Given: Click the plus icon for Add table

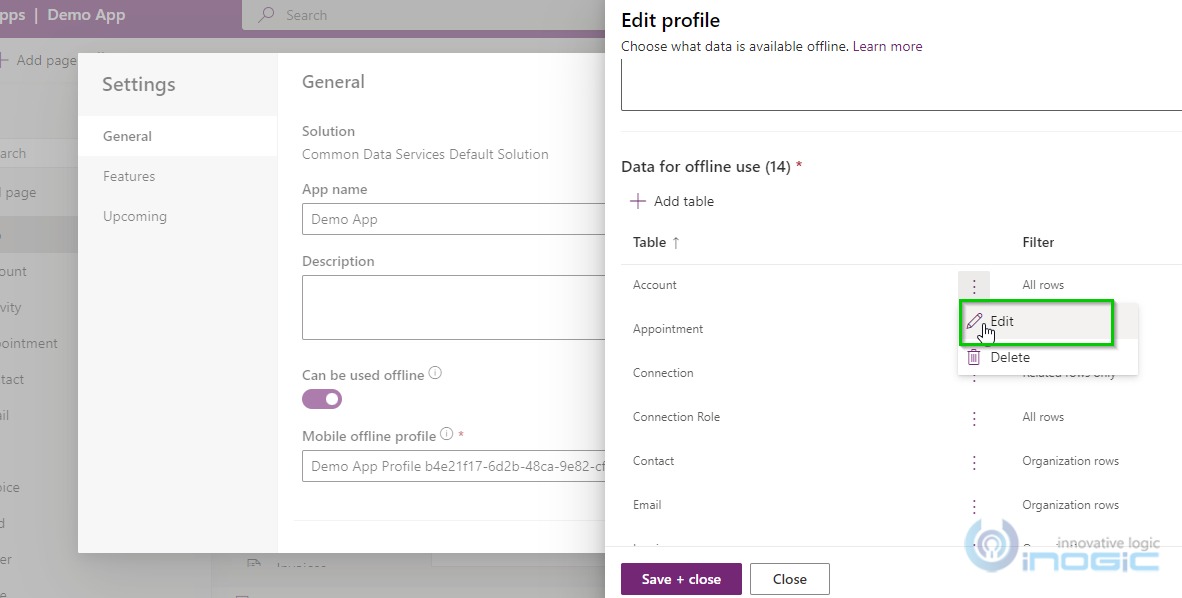Looking at the screenshot, I should 637,201.
